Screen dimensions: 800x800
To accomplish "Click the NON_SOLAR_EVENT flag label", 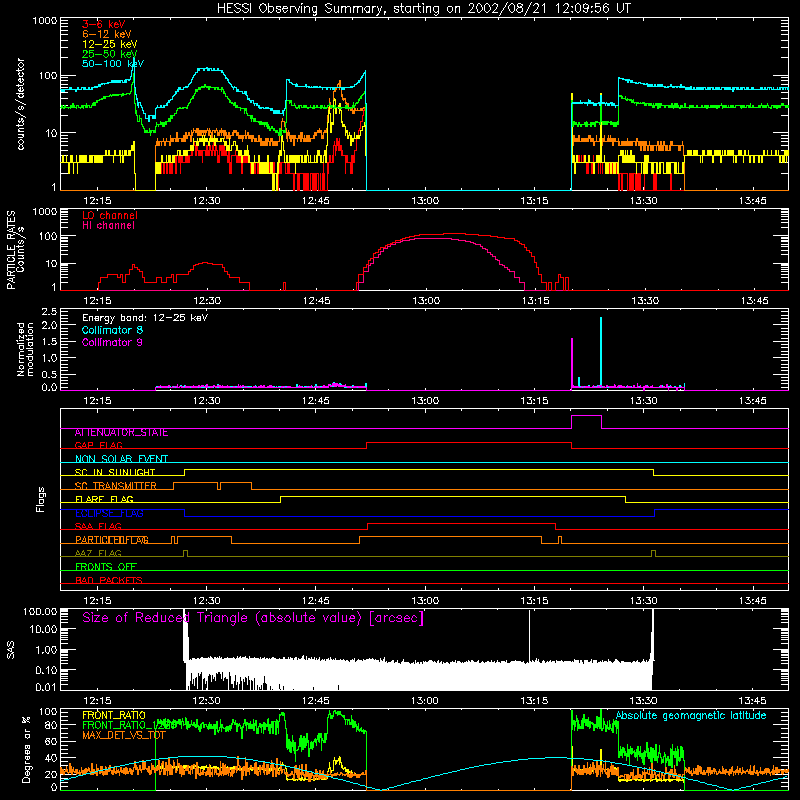I will pyautogui.click(x=121, y=459).
